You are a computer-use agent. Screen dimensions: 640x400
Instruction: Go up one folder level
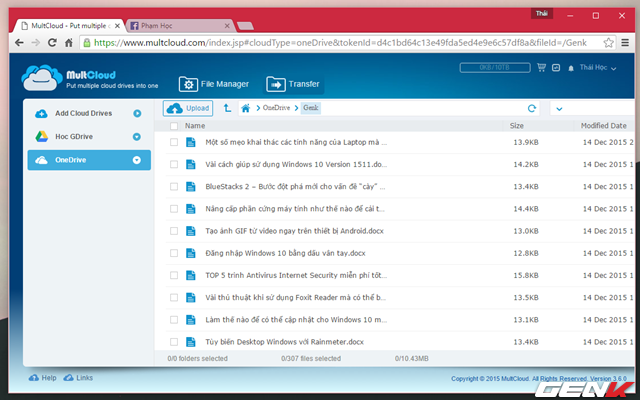(x=228, y=107)
